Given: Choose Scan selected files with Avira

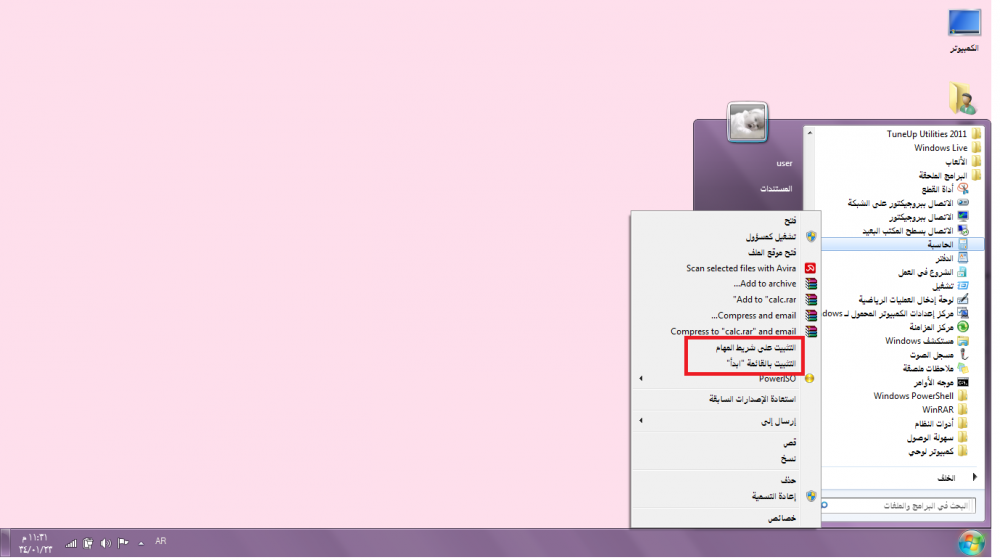Looking at the screenshot, I should pos(741,268).
